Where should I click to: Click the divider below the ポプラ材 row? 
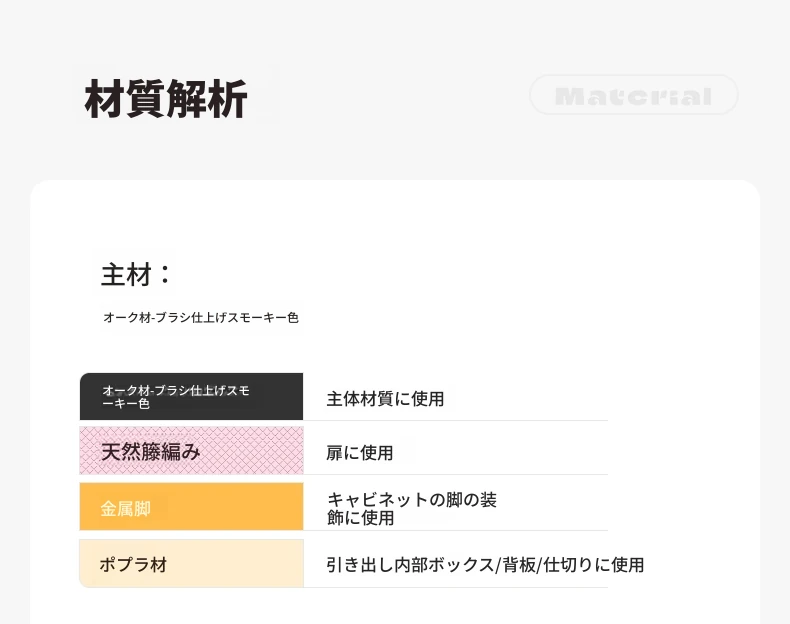point(455,587)
